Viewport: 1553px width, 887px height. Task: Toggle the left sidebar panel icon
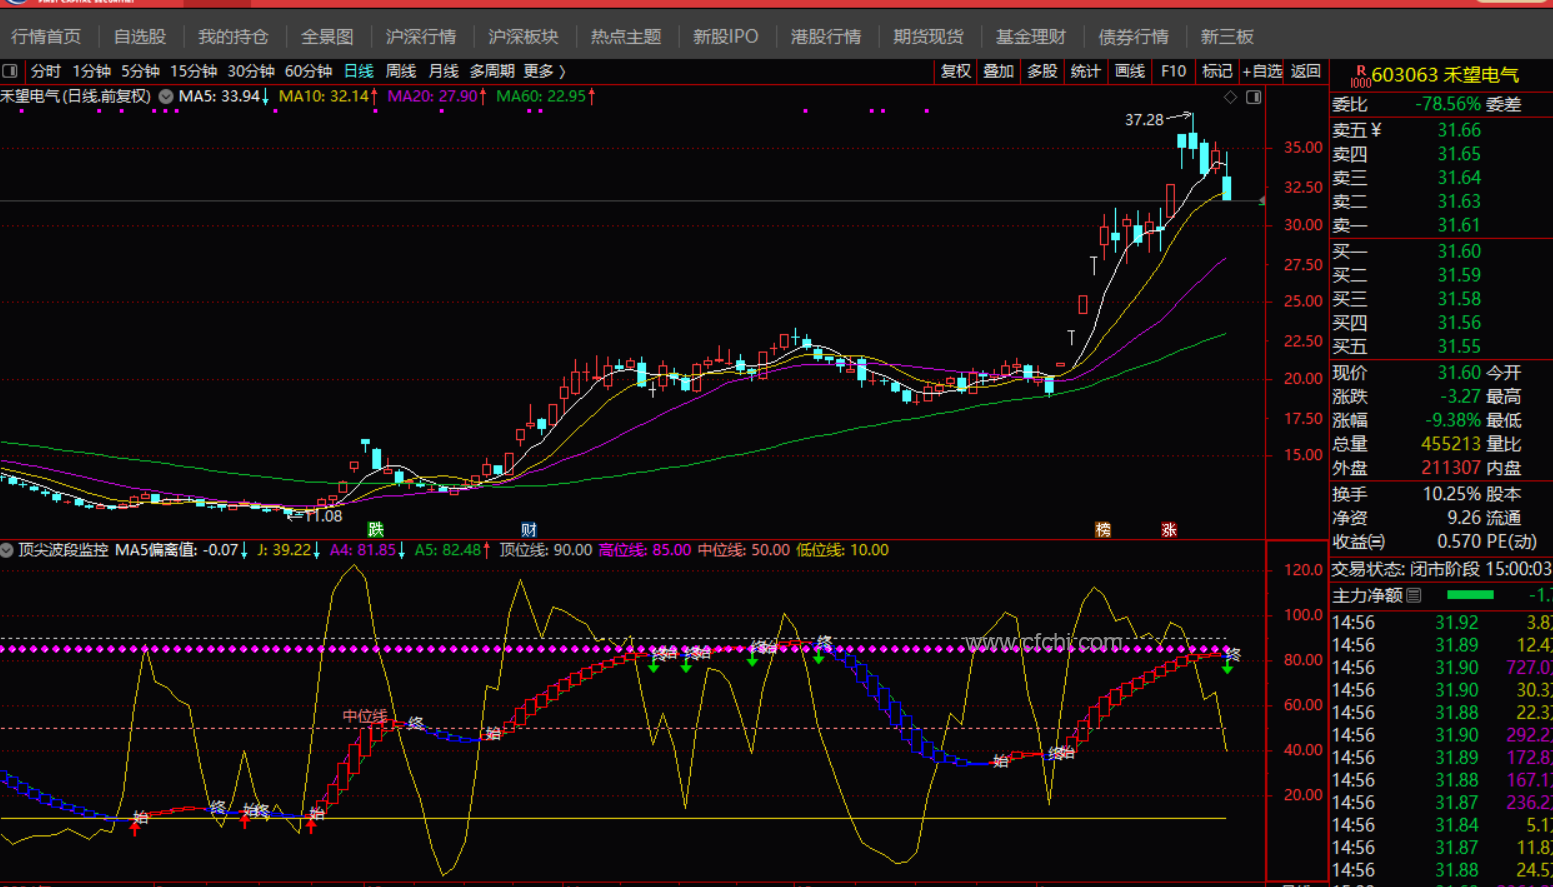pos(10,71)
